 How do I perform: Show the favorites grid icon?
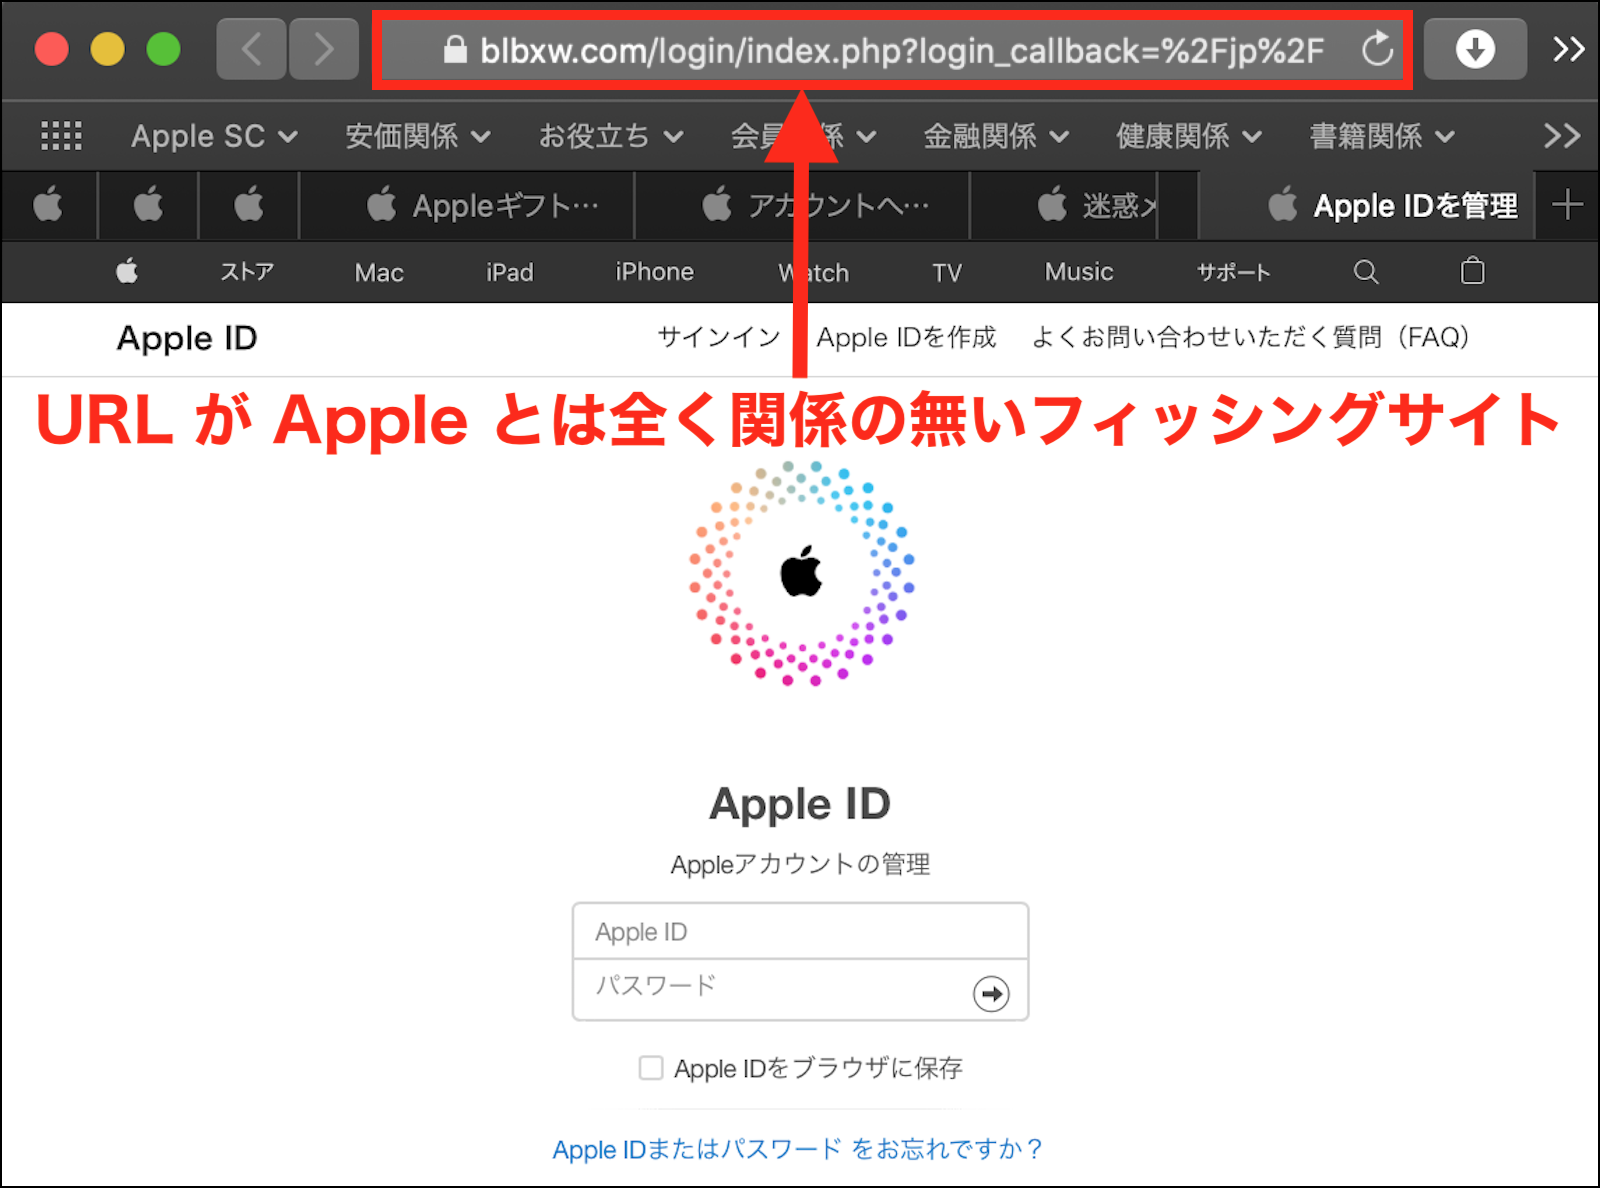pos(61,135)
